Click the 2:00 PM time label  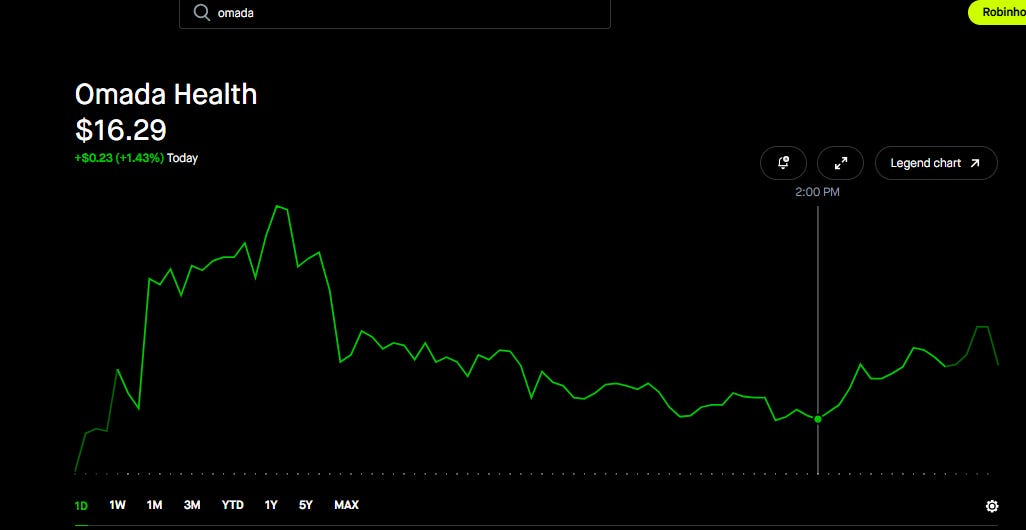[x=817, y=192]
